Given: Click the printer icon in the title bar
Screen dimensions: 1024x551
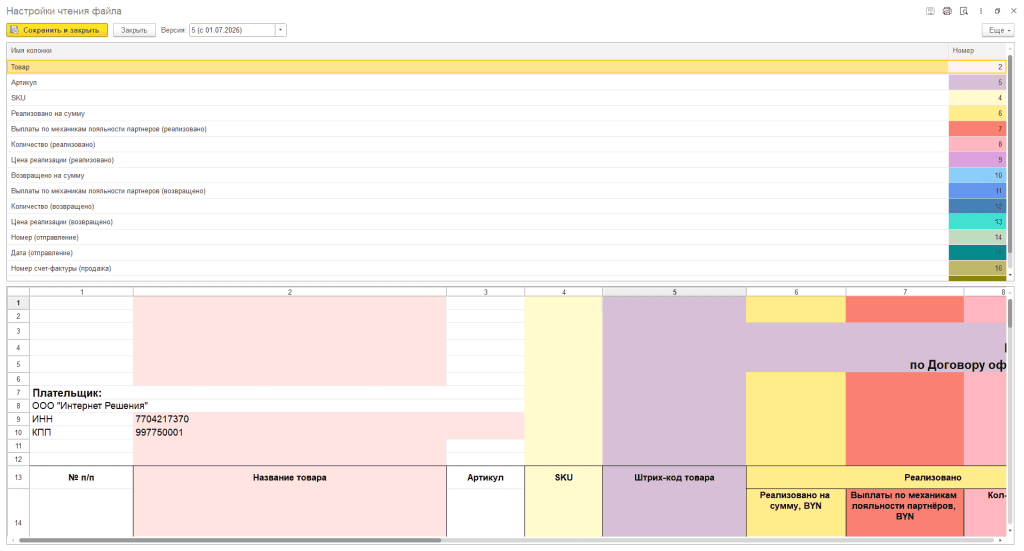Looking at the screenshot, I should (x=947, y=11).
